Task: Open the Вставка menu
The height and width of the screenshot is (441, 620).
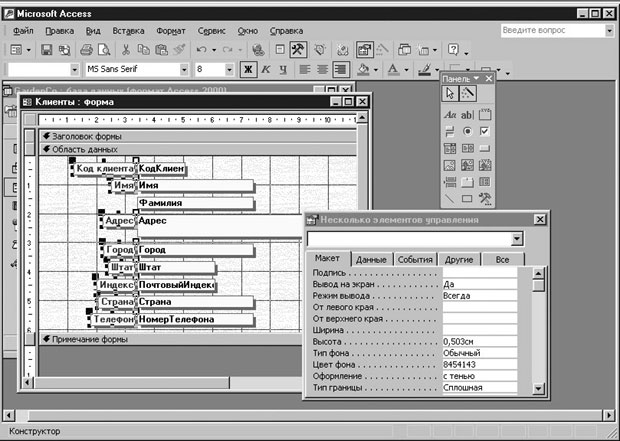Action: click(x=128, y=31)
